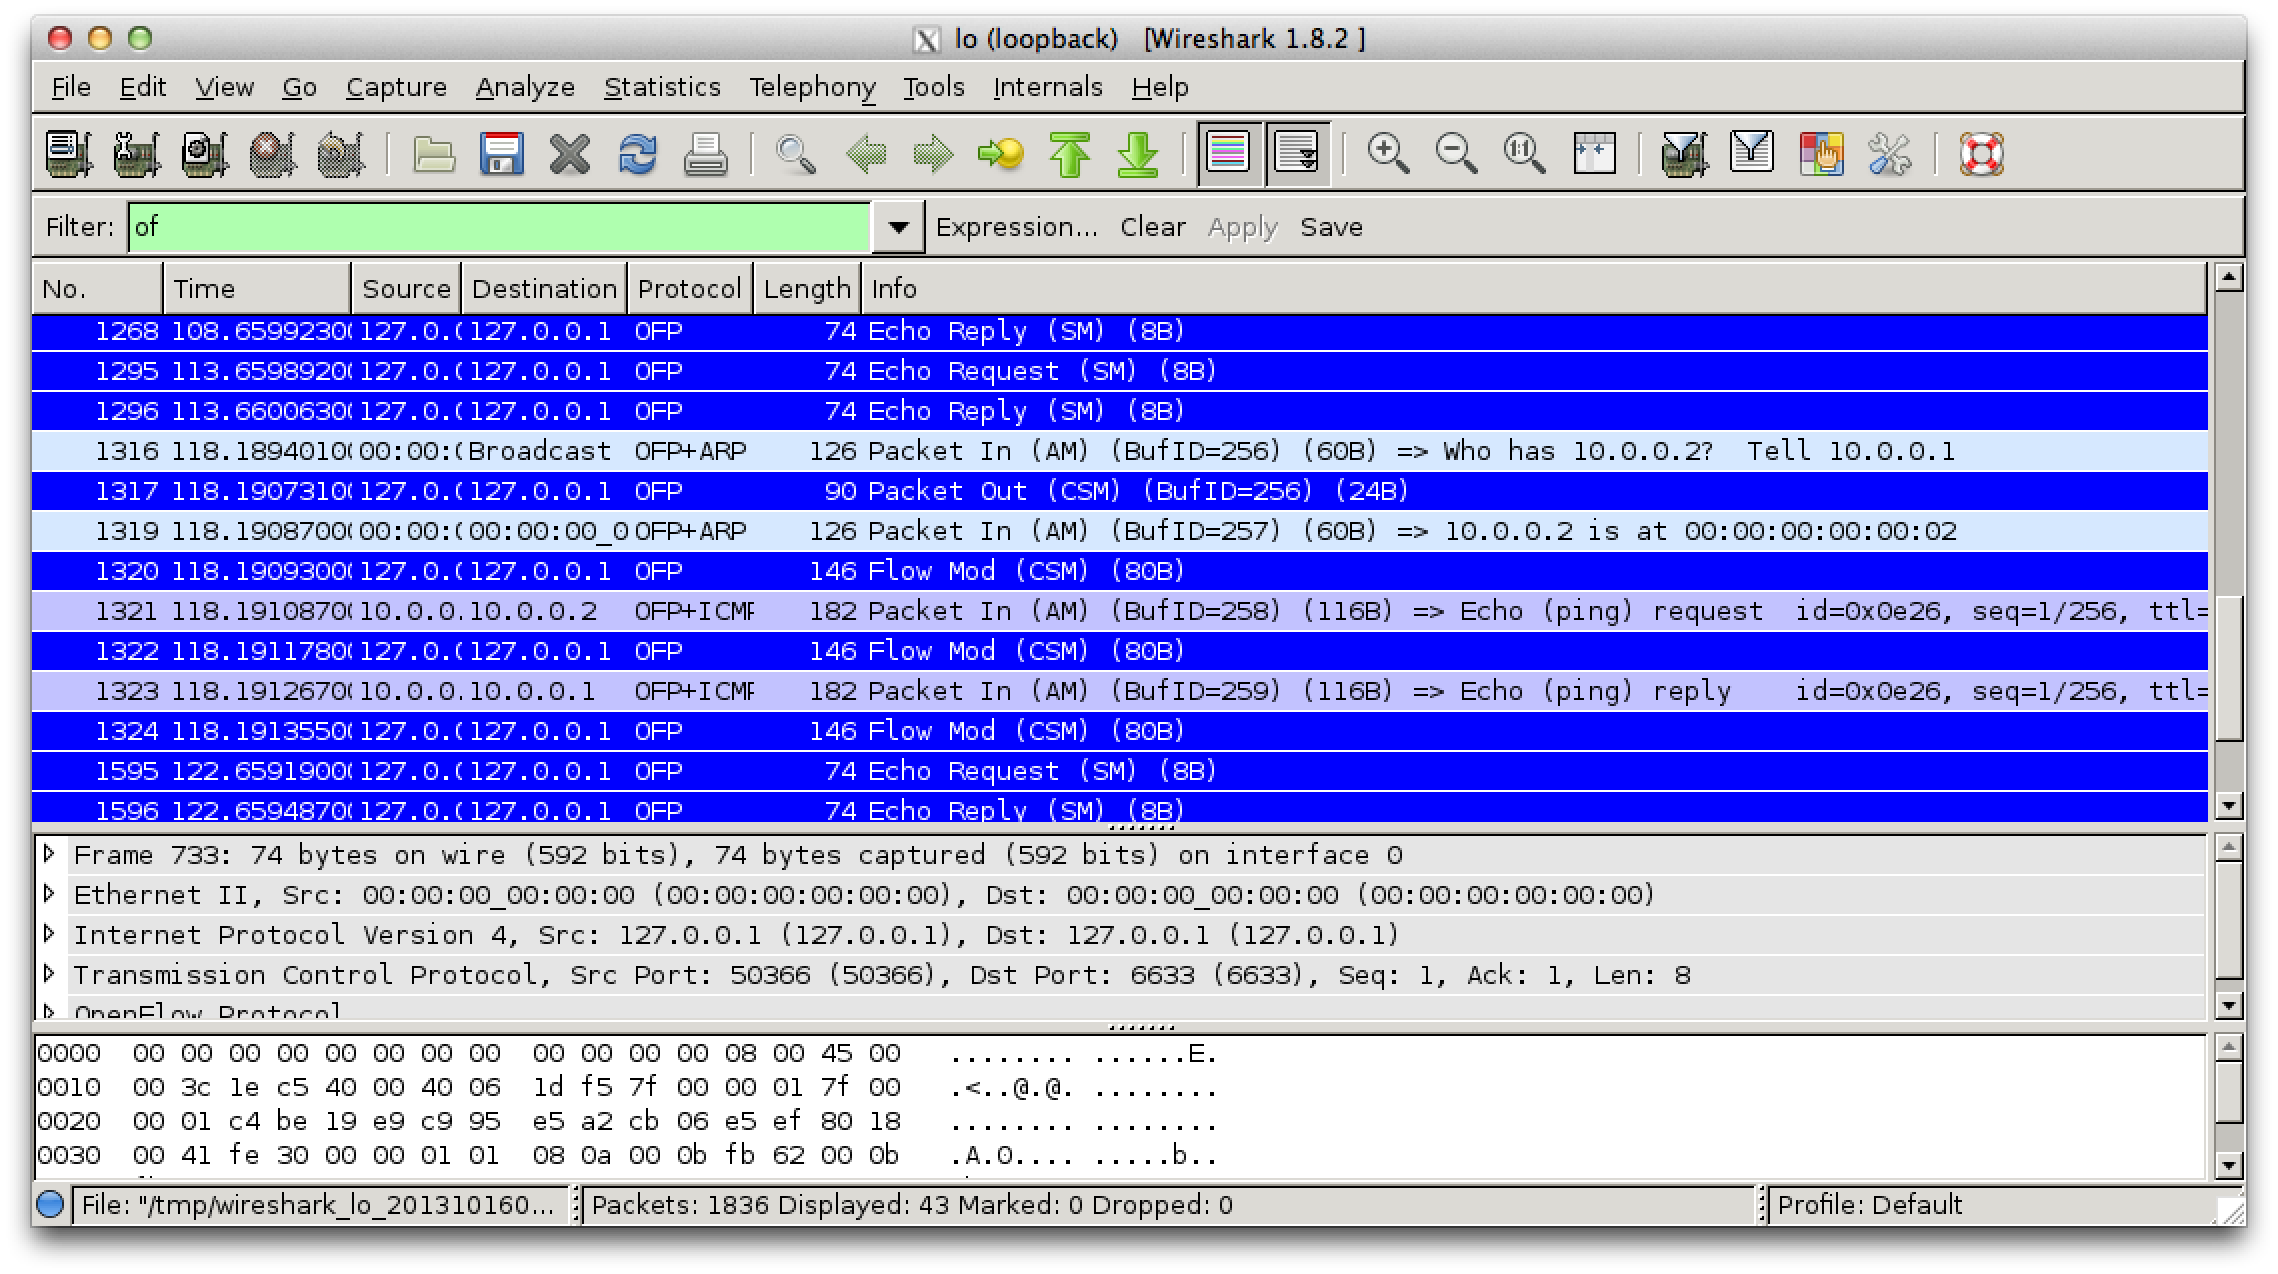Expand the Ethernet II tree row
The height and width of the screenshot is (1274, 2278).
click(48, 894)
